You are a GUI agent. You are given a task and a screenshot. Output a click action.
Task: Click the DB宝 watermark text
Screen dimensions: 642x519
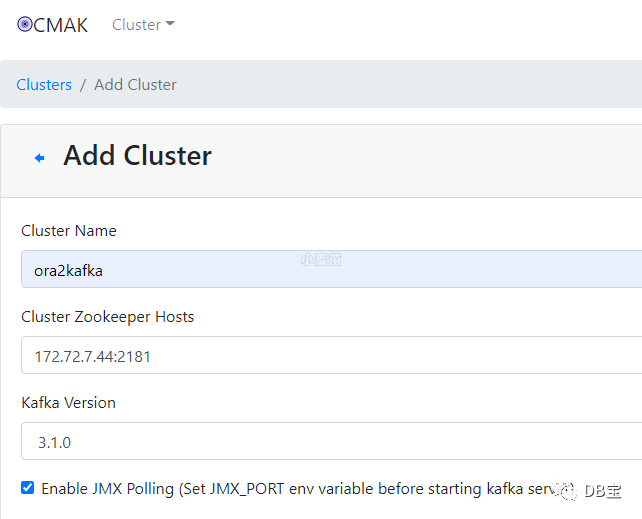pos(604,490)
